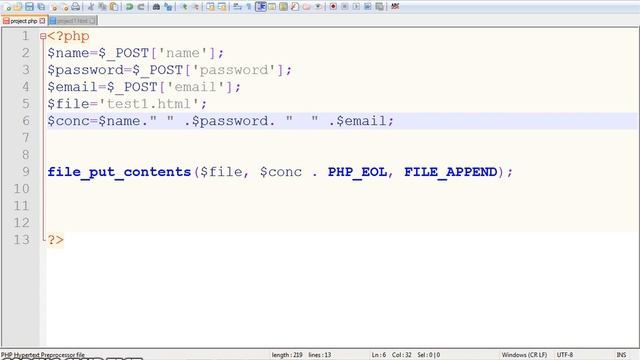Image resolution: width=640 pixels, height=360 pixels.
Task: Stop macro recording button
Action: [x=344, y=7]
